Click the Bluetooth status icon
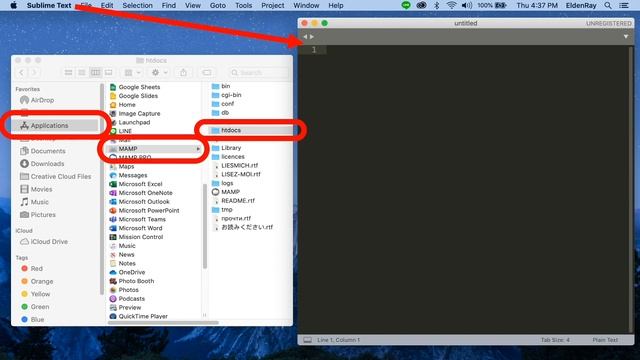 pyautogui.click(x=436, y=5)
